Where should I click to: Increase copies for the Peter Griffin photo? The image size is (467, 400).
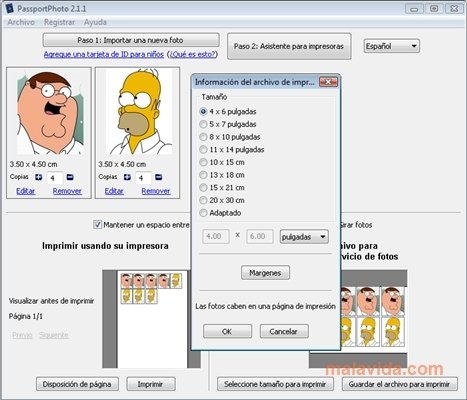coord(39,177)
